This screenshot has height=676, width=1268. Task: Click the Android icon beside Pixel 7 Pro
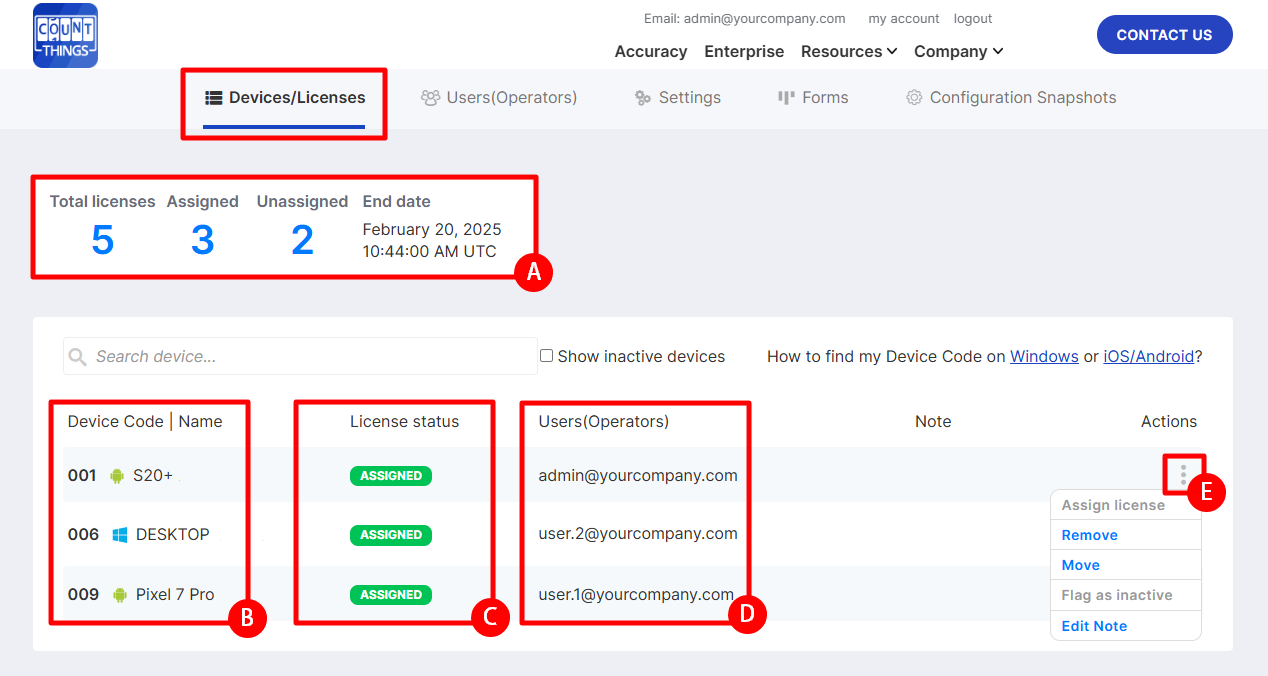119,595
